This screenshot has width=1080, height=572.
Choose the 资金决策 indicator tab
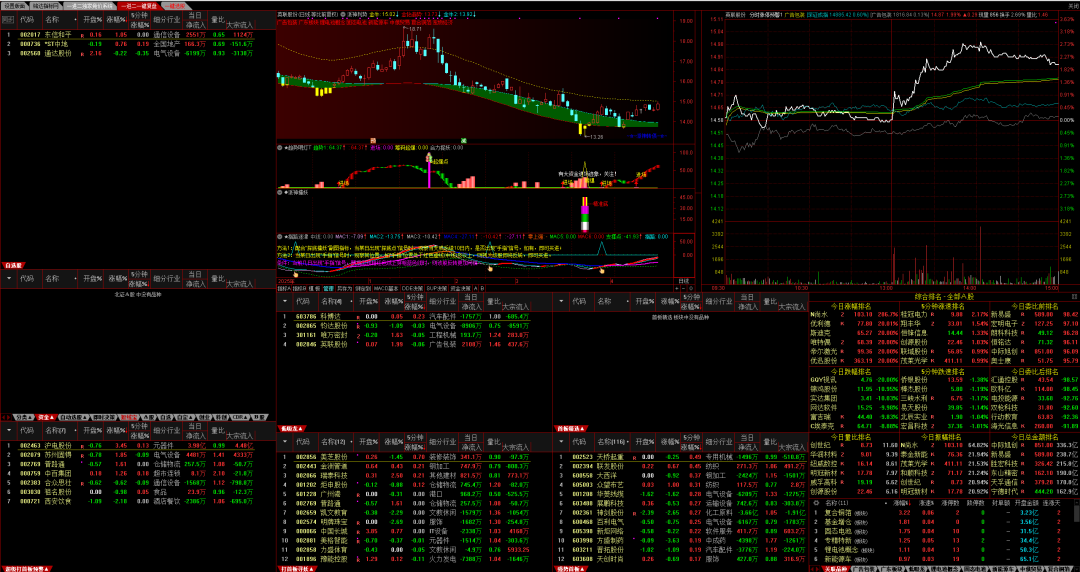460,288
